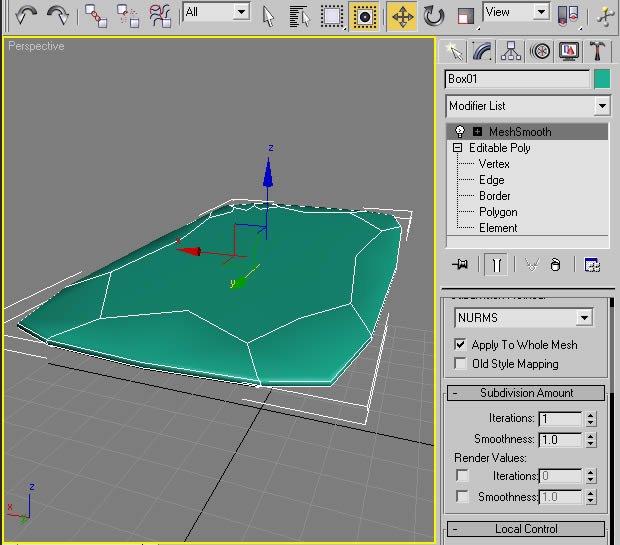Collapse the Local Control rollout
This screenshot has width=620, height=545.
tap(526, 529)
